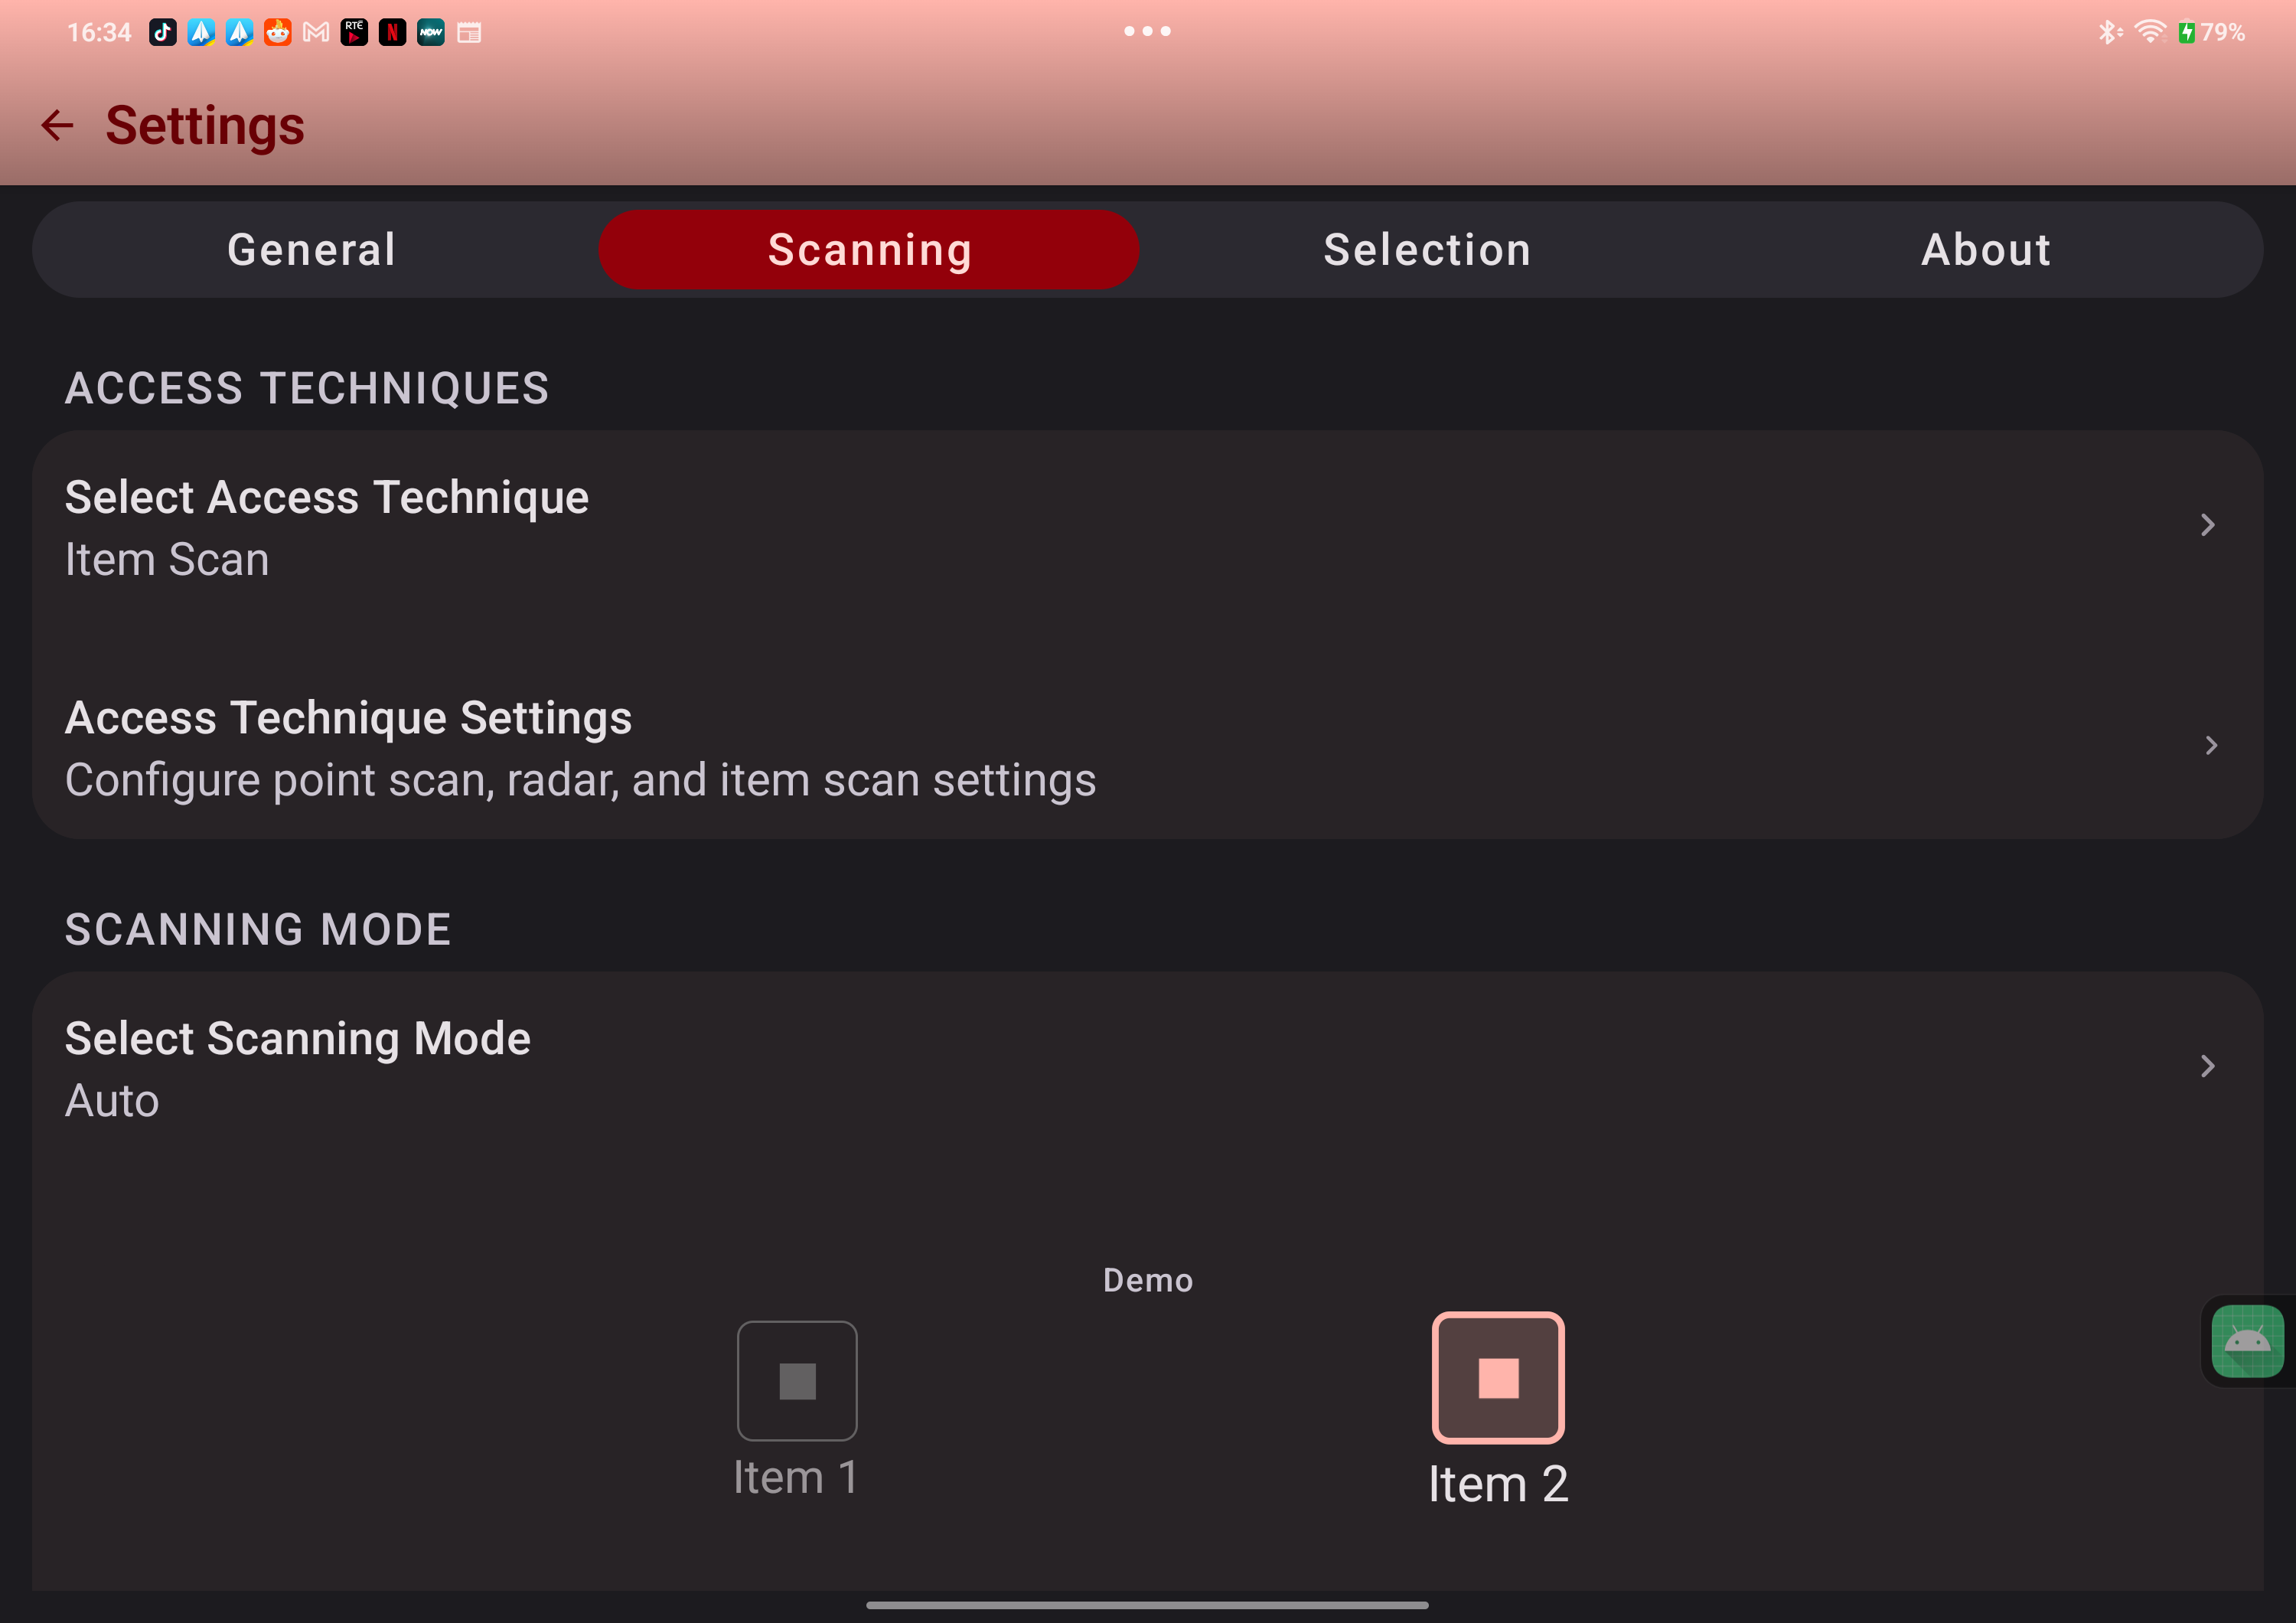
Task: Open Access Technique Settings row
Action: pos(1147,748)
